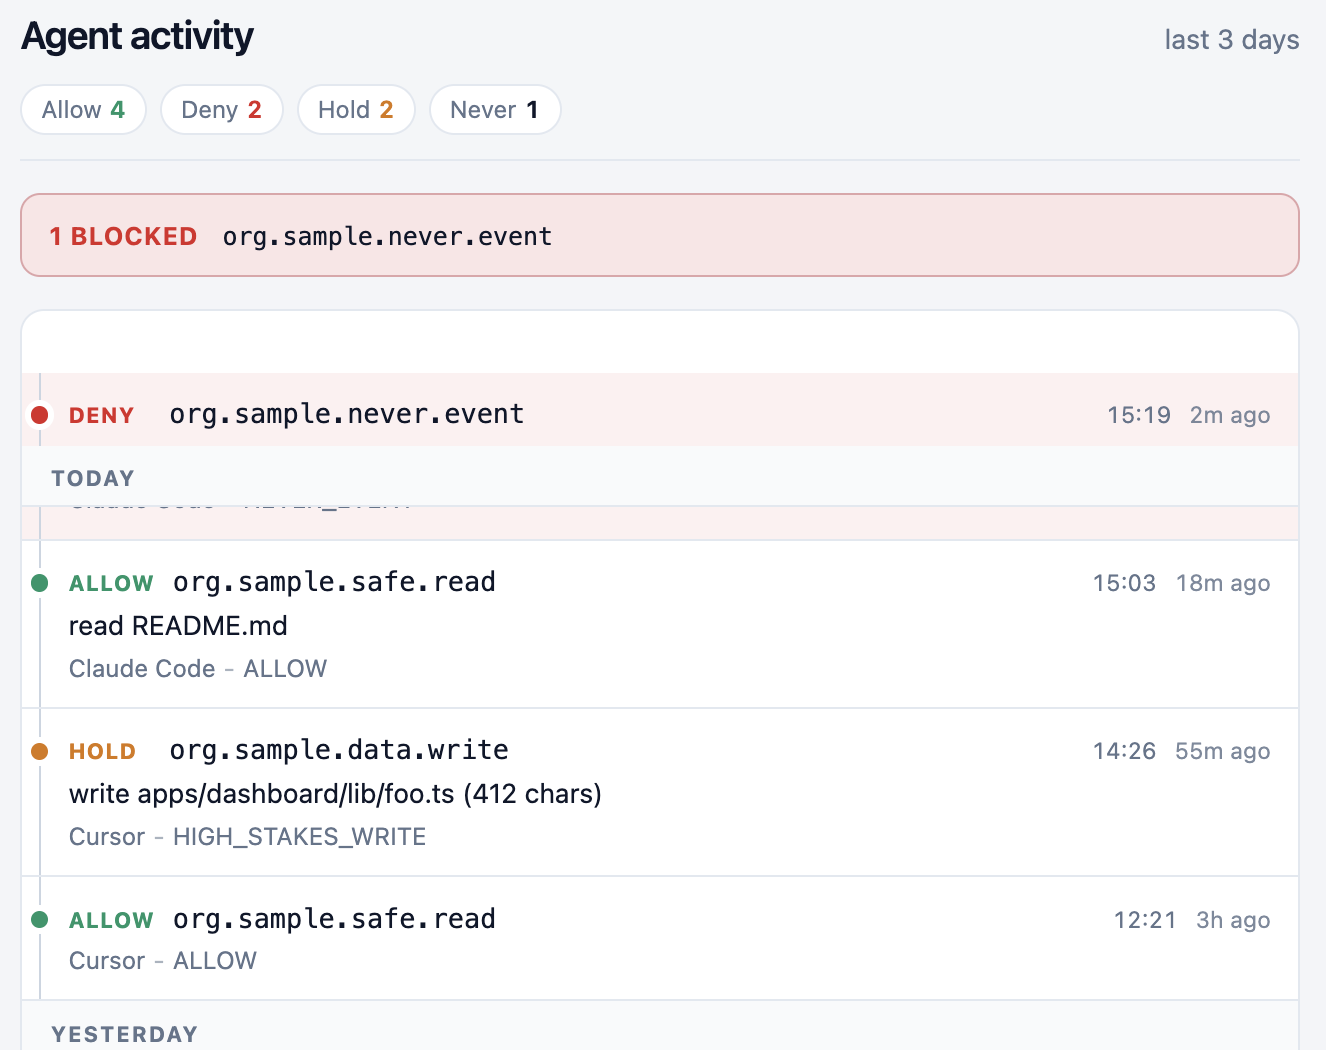The width and height of the screenshot is (1326, 1050).
Task: Click the 'last 3 days' range label
Action: click(x=1232, y=40)
